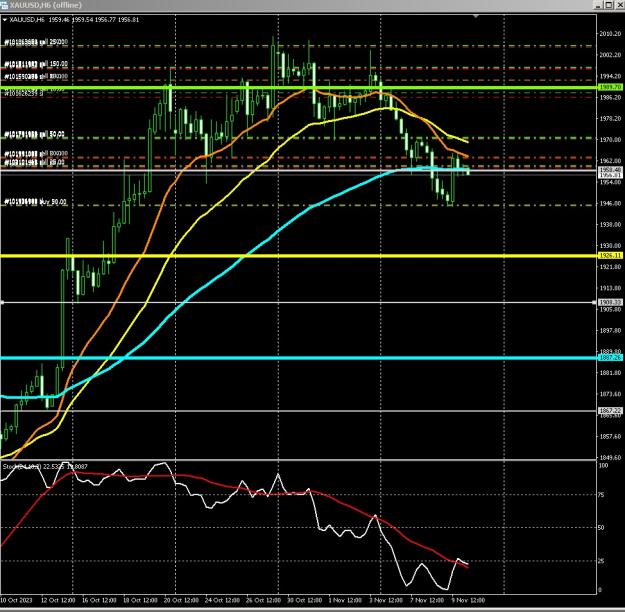Click the 30 Oct 12:00 time label
The height and width of the screenshot is (612, 625).
coord(304,600)
